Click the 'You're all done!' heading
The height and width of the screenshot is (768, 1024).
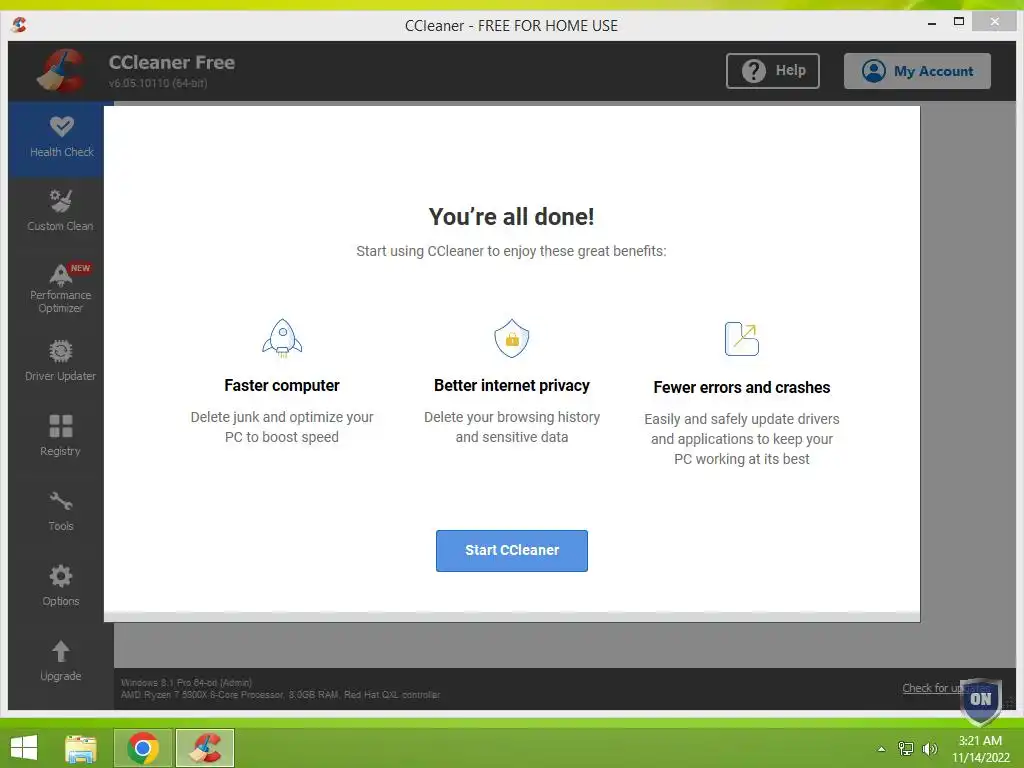pos(511,216)
